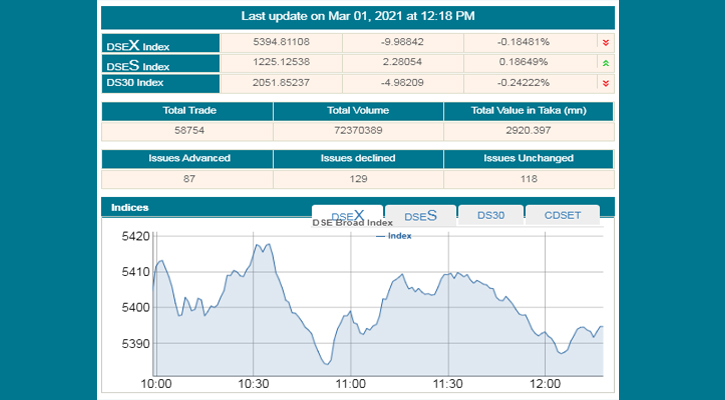Image resolution: width=725 pixels, height=400 pixels.
Task: Select Total Value in Taka header
Action: (x=528, y=110)
